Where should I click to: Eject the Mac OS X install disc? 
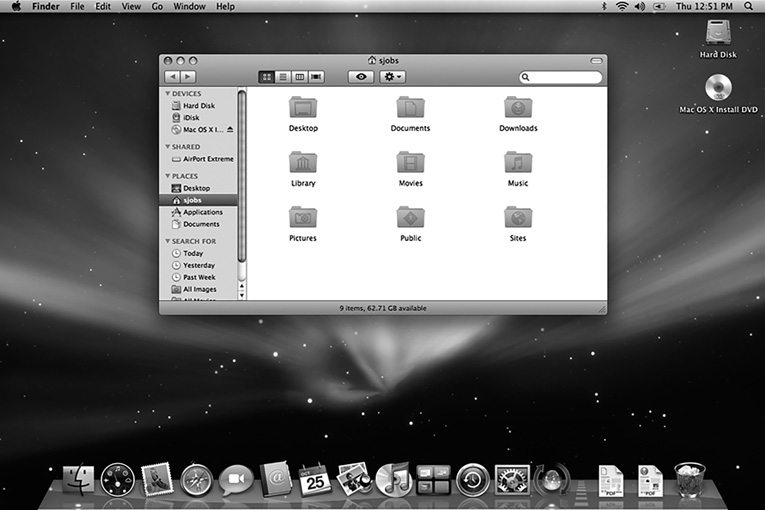(x=230, y=130)
